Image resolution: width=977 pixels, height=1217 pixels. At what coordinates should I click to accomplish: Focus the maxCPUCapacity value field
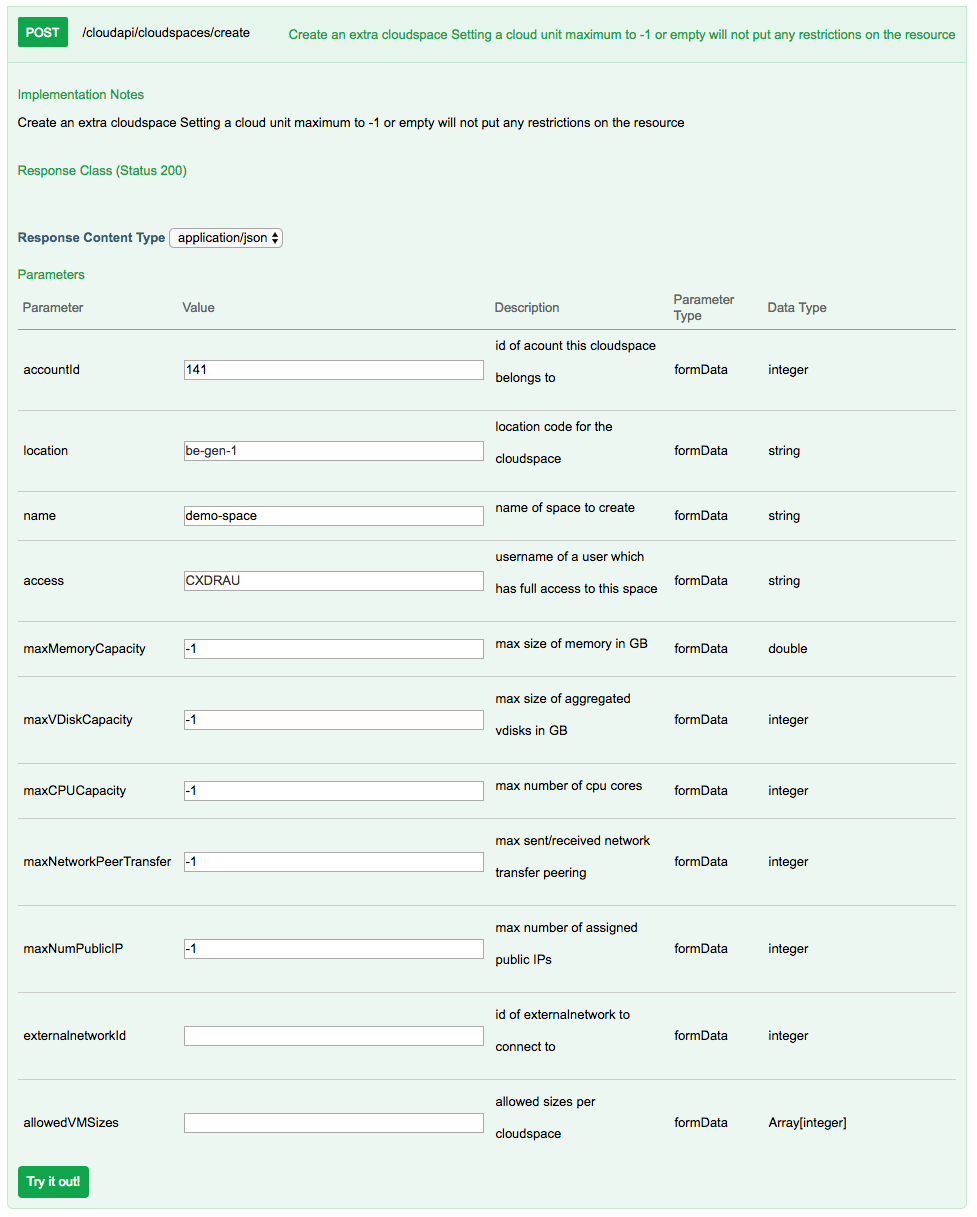(x=333, y=791)
